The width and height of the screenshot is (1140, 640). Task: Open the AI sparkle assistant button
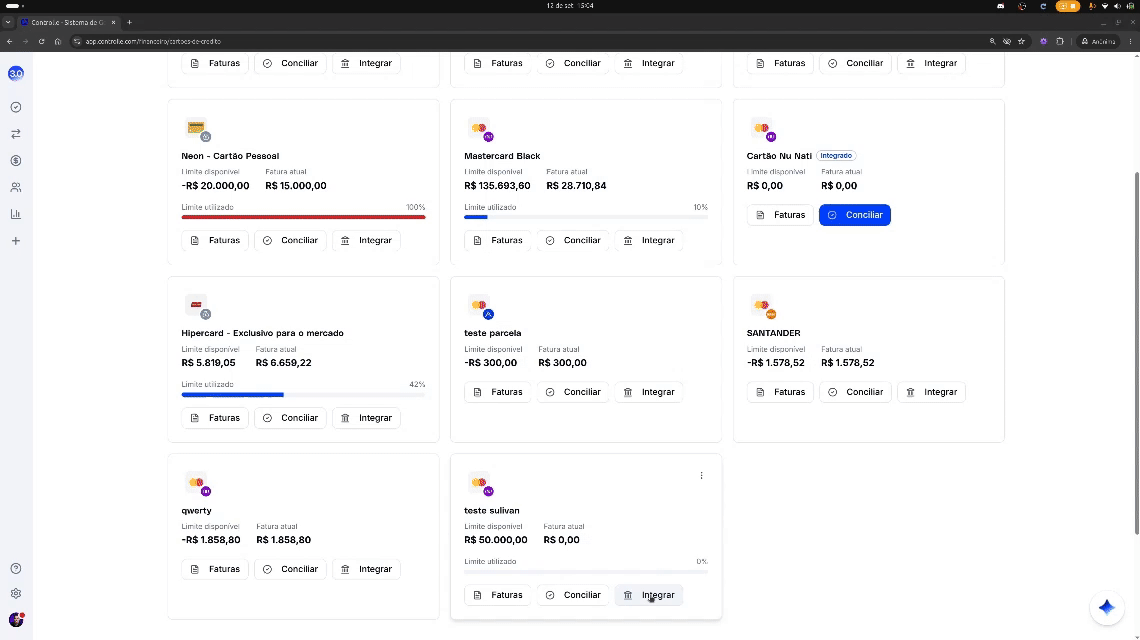click(1107, 607)
